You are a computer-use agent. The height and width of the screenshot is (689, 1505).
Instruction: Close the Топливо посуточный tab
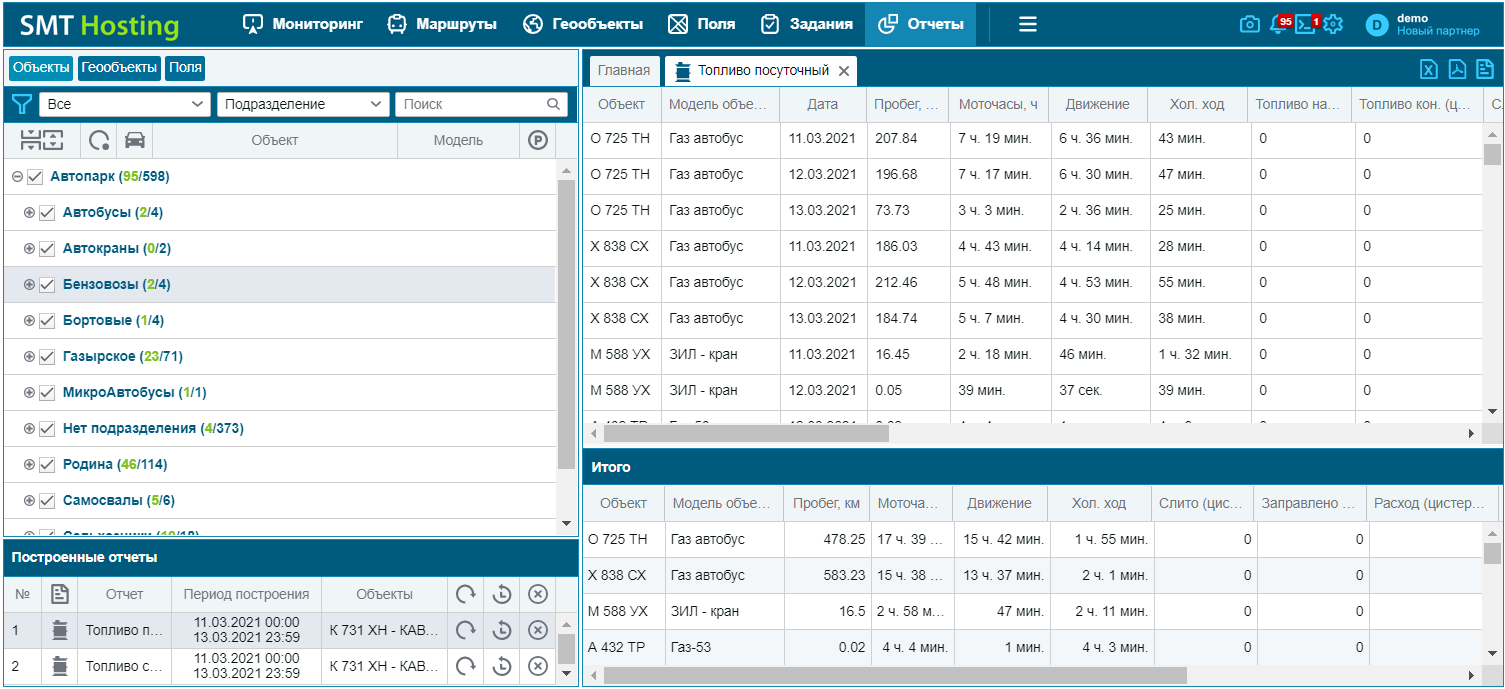844,71
